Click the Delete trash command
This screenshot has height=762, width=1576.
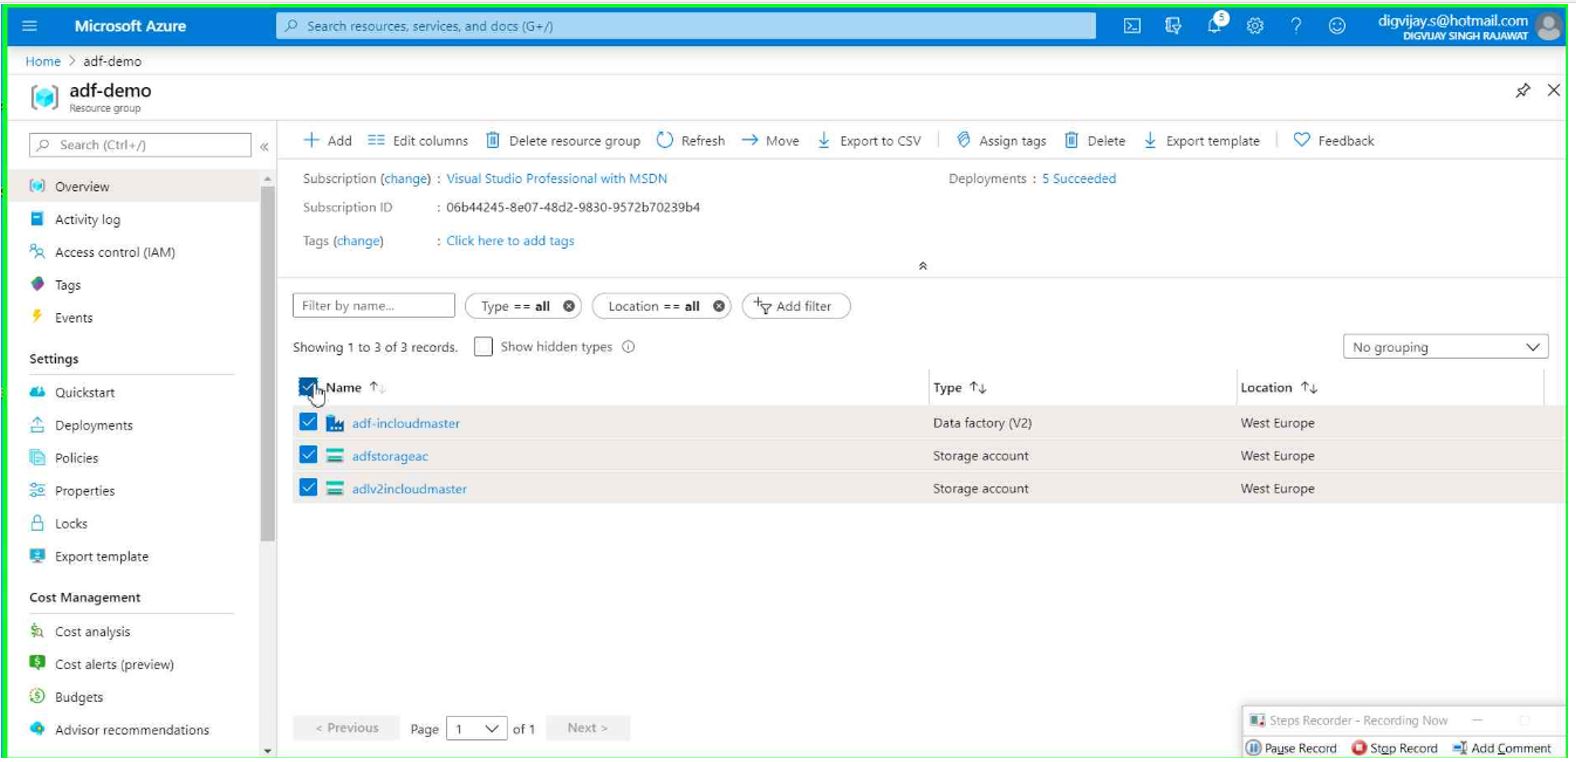point(1095,141)
